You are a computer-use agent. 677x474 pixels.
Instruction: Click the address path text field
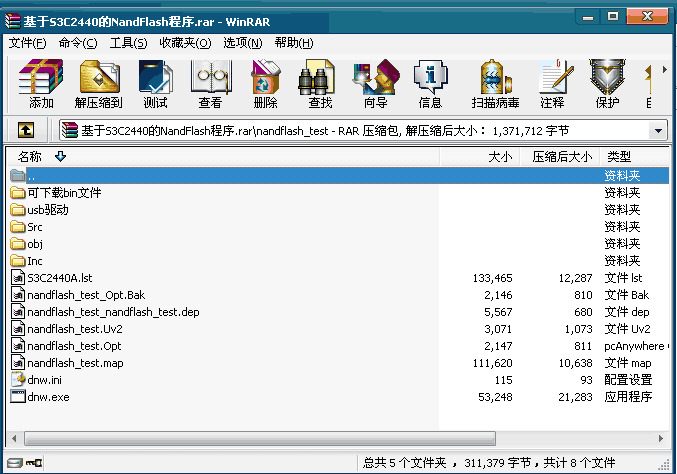click(x=354, y=130)
